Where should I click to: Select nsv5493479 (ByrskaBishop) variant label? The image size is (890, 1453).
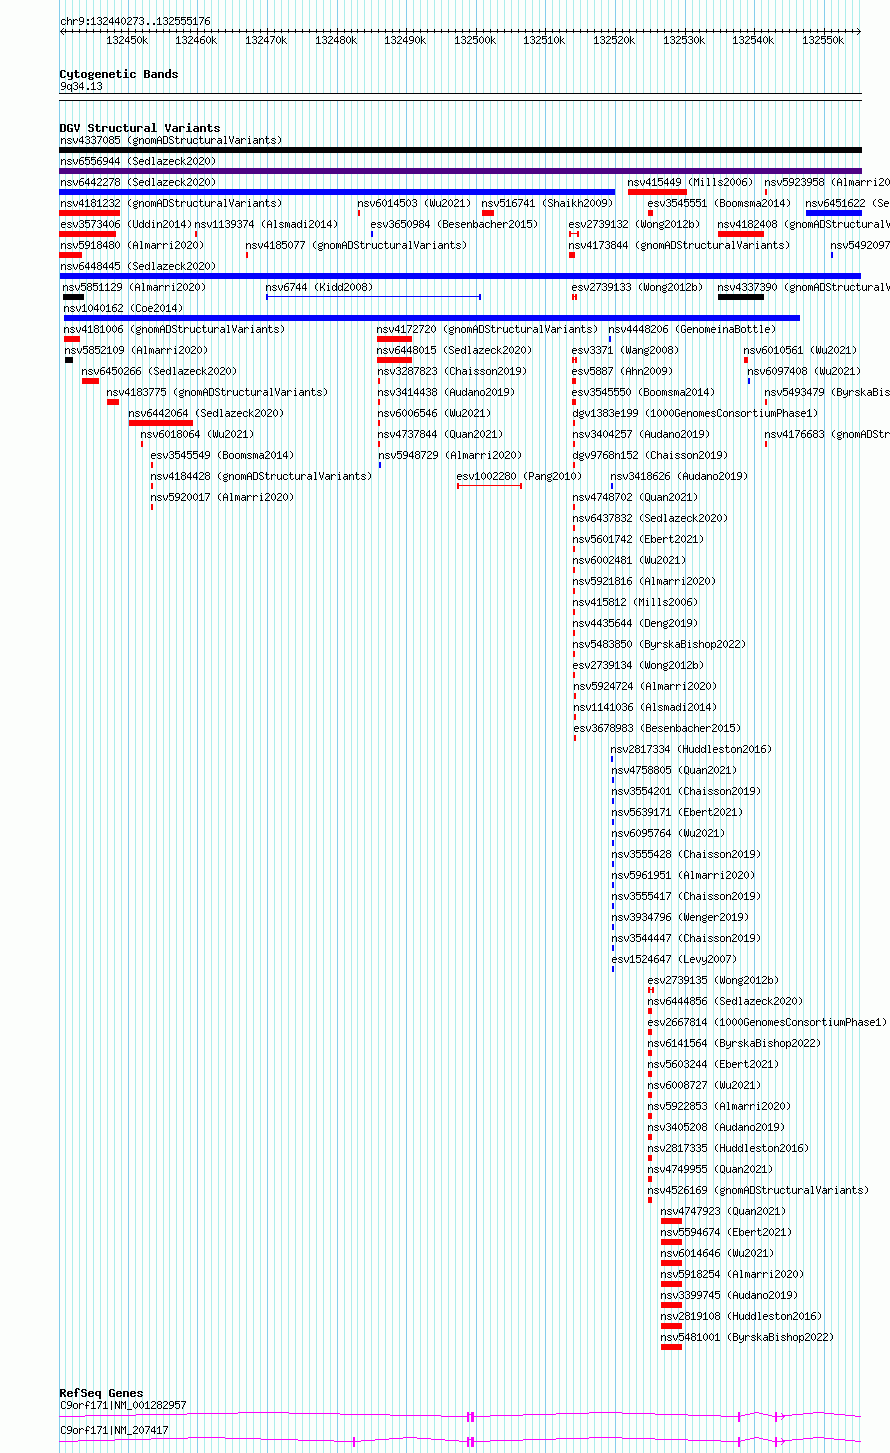pos(827,392)
